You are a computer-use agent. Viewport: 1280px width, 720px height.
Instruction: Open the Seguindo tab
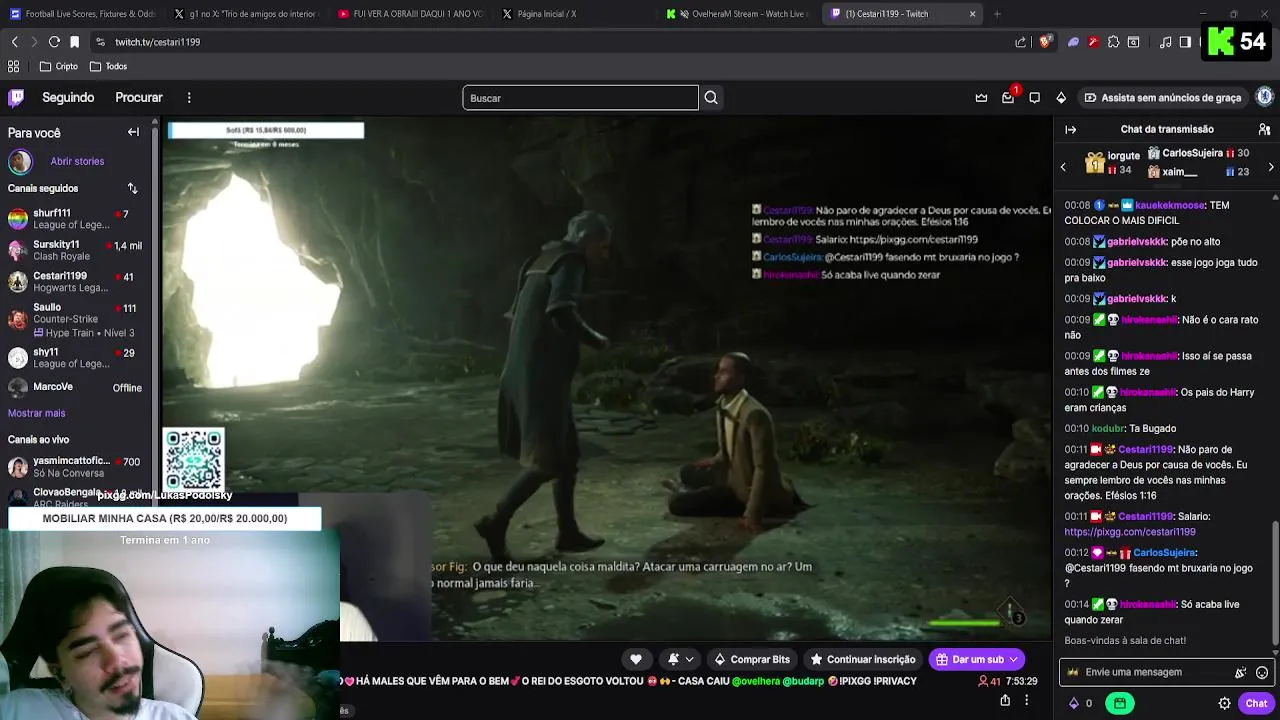(68, 97)
